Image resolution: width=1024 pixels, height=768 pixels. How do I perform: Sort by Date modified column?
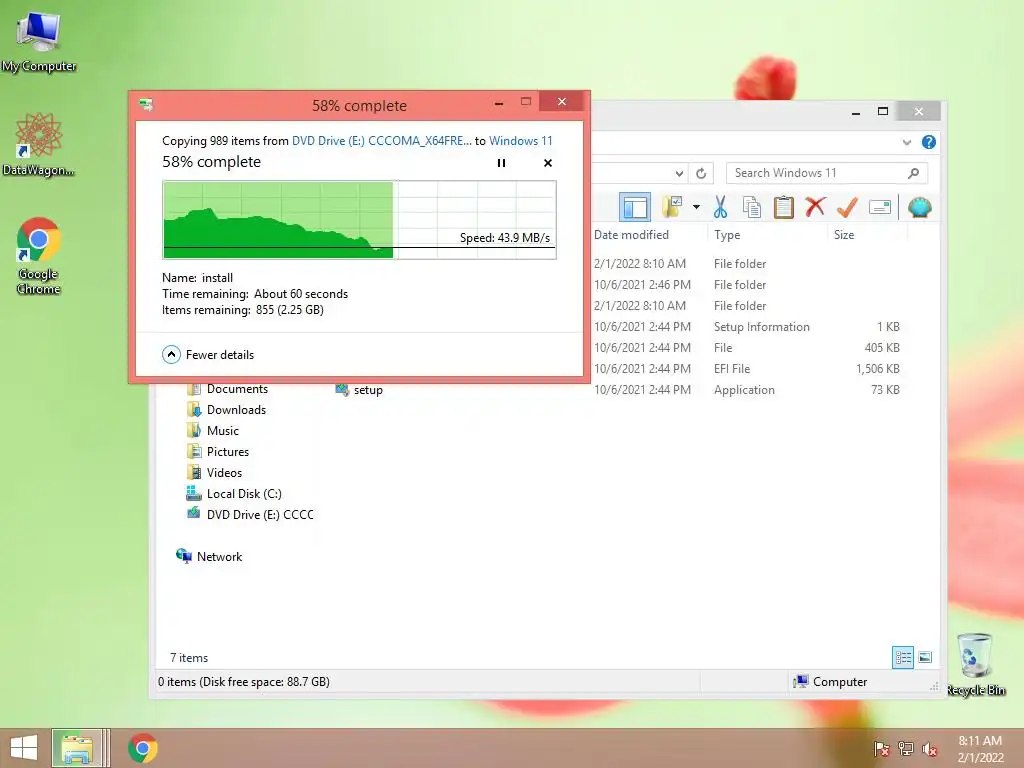pos(632,234)
